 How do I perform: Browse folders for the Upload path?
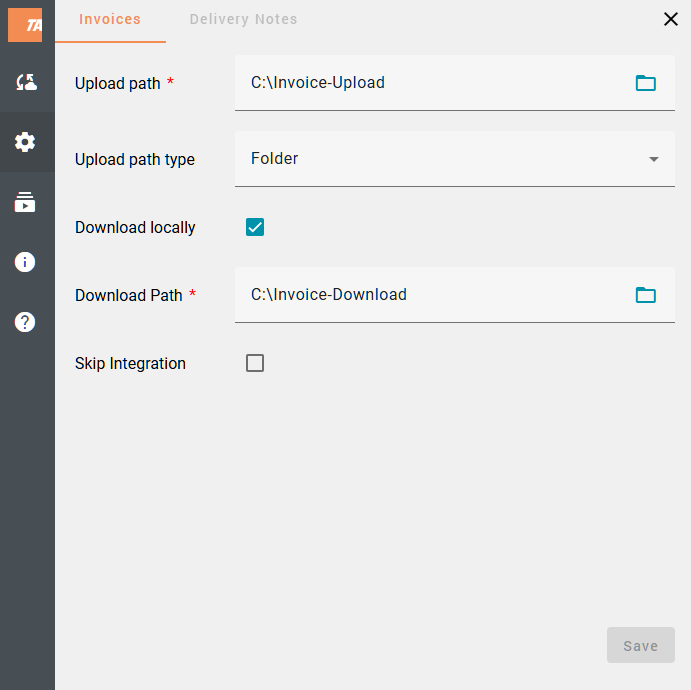click(x=646, y=83)
